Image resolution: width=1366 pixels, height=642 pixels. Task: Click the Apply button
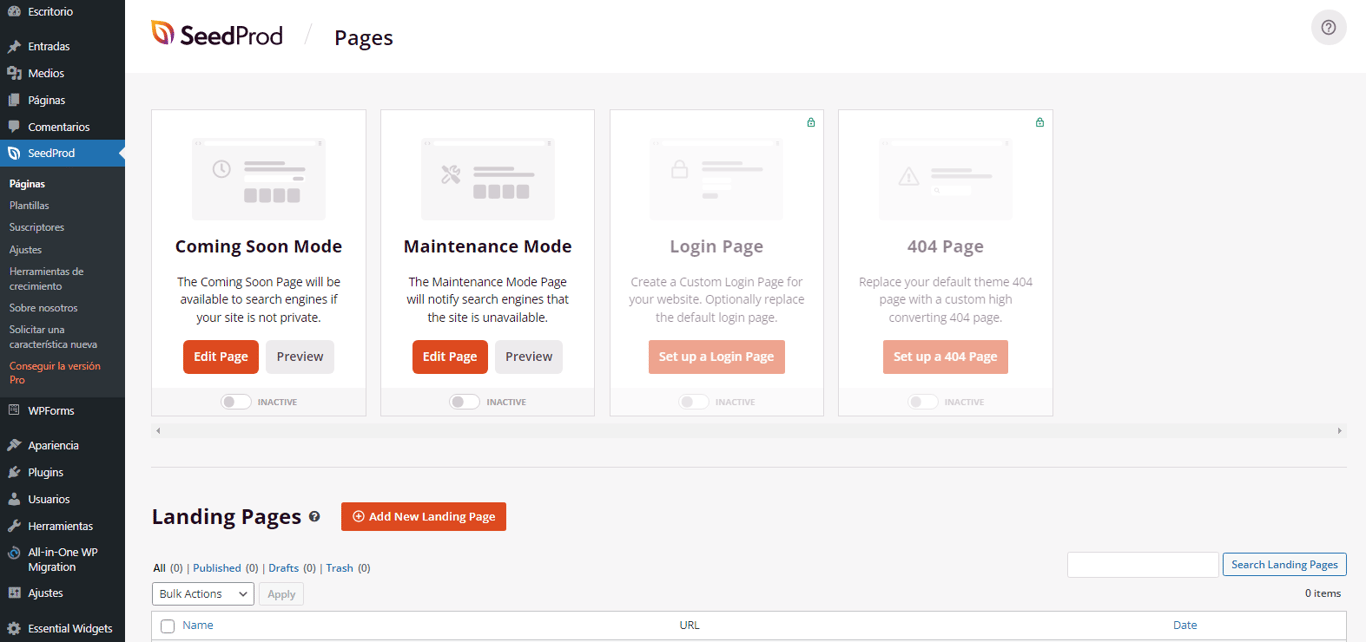click(x=281, y=594)
